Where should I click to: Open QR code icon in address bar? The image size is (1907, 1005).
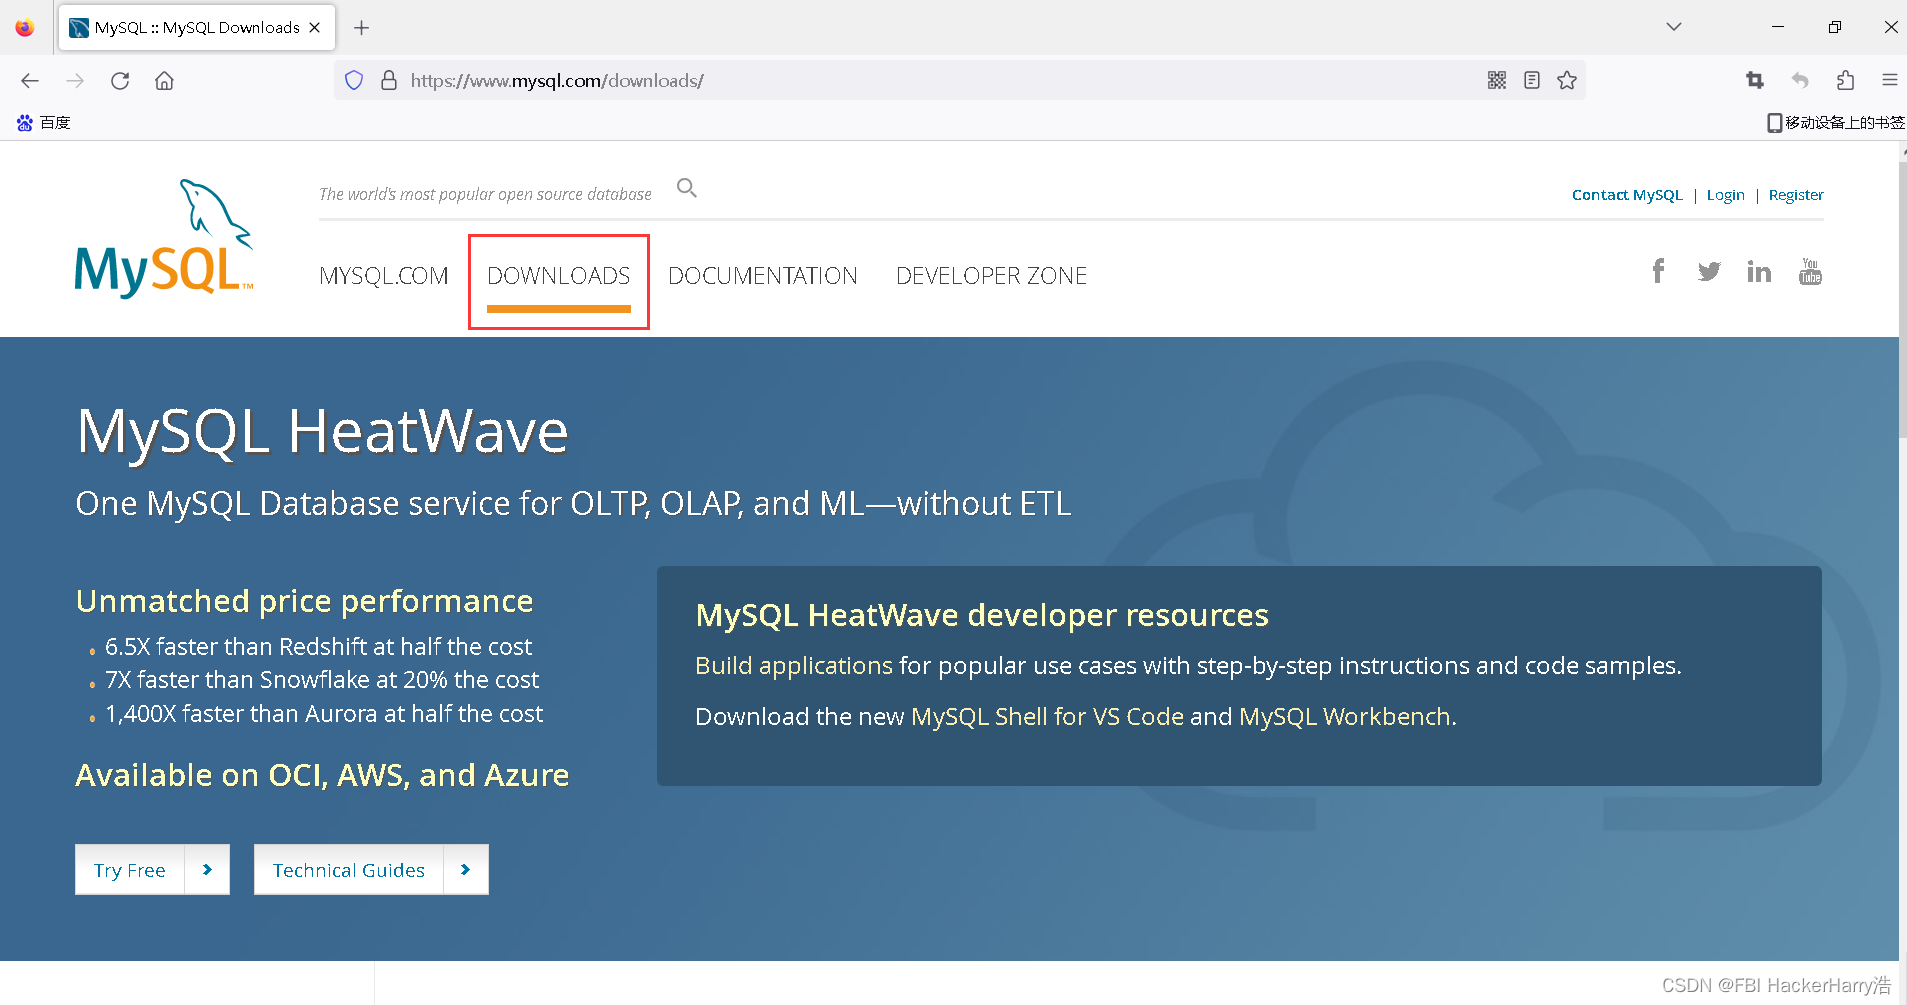point(1496,80)
